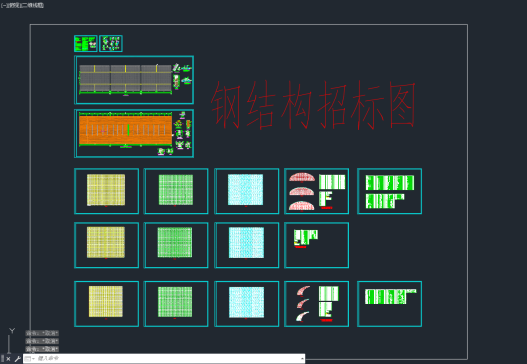527x364 pixels.
Task: Expand command history arrow at command line end
Action: tap(302, 359)
